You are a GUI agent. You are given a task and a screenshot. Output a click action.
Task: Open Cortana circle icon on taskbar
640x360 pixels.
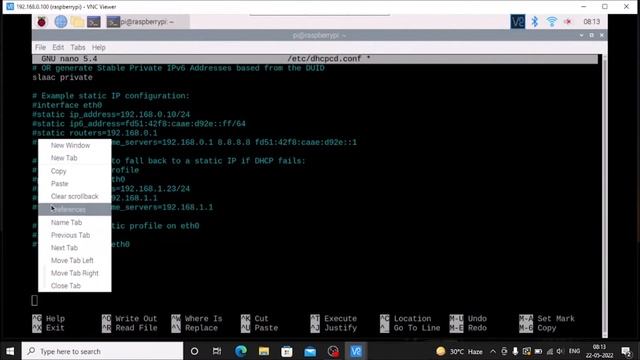(194, 351)
